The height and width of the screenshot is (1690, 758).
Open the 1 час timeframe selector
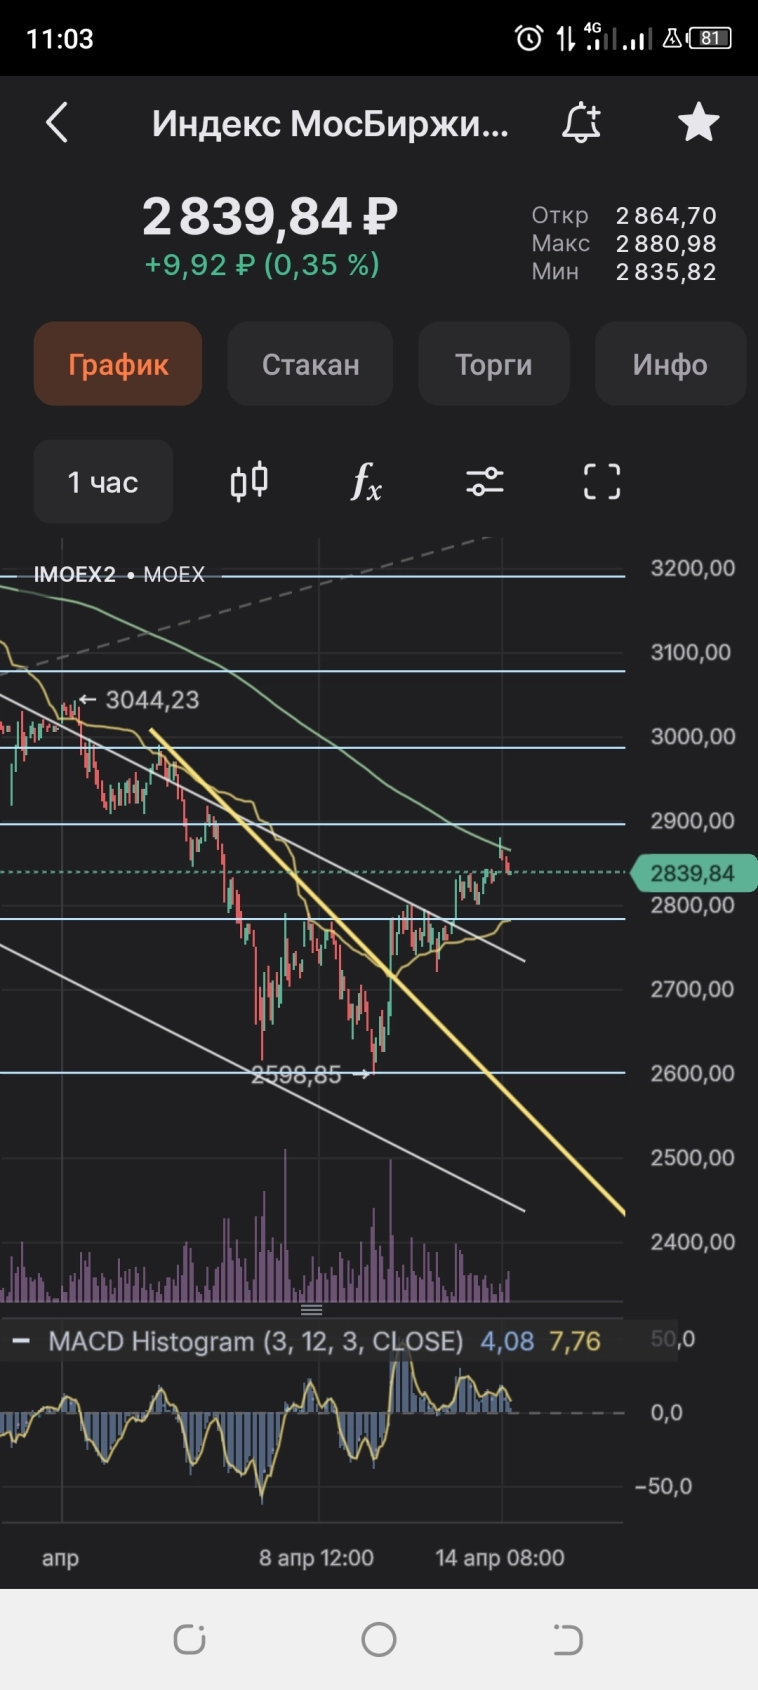[x=103, y=482]
